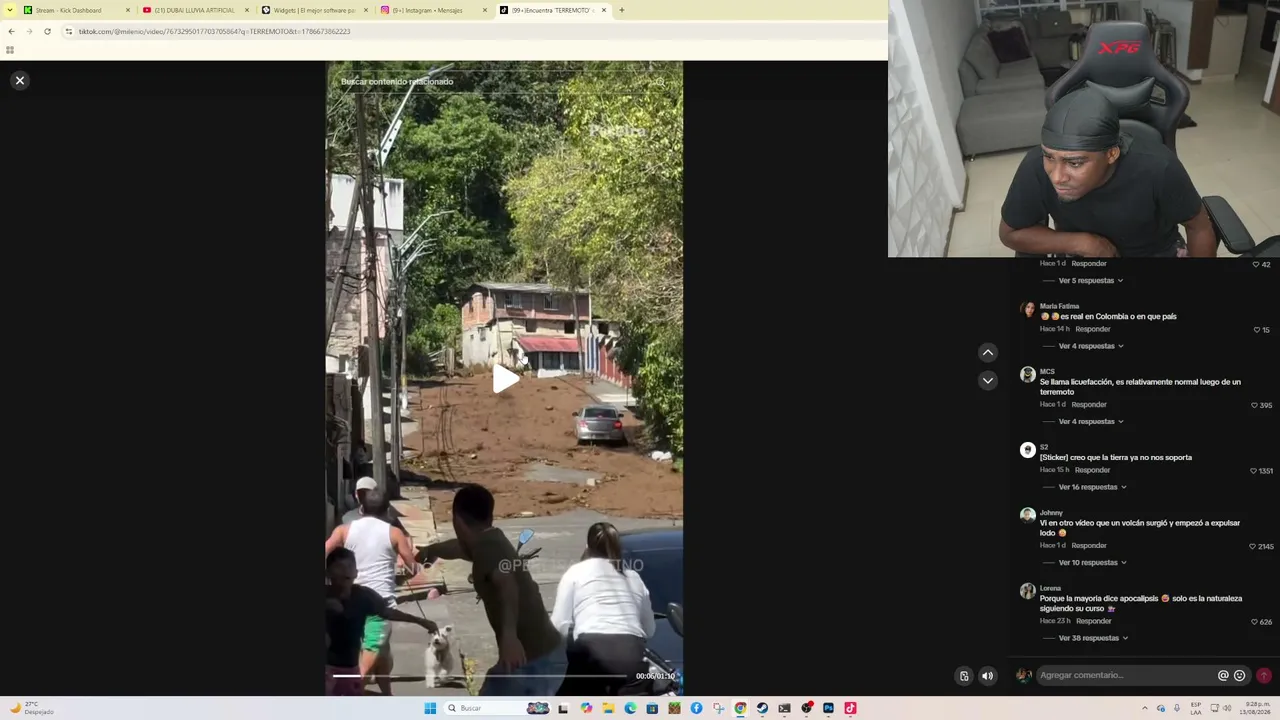1280x720 pixels.
Task: Click the taskbar 'Buscar' search box
Action: pyautogui.click(x=498, y=708)
